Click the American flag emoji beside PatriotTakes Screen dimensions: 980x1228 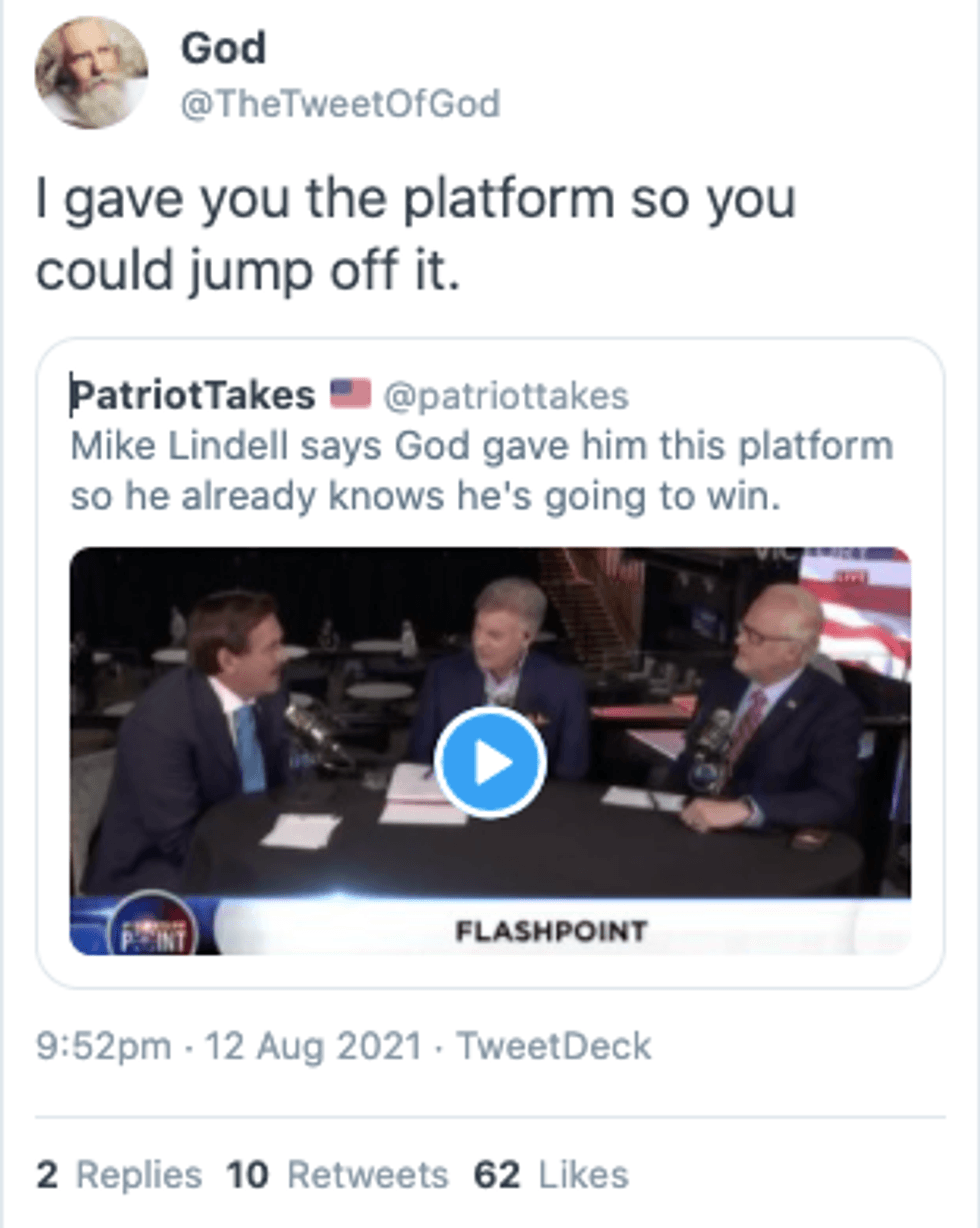[350, 396]
